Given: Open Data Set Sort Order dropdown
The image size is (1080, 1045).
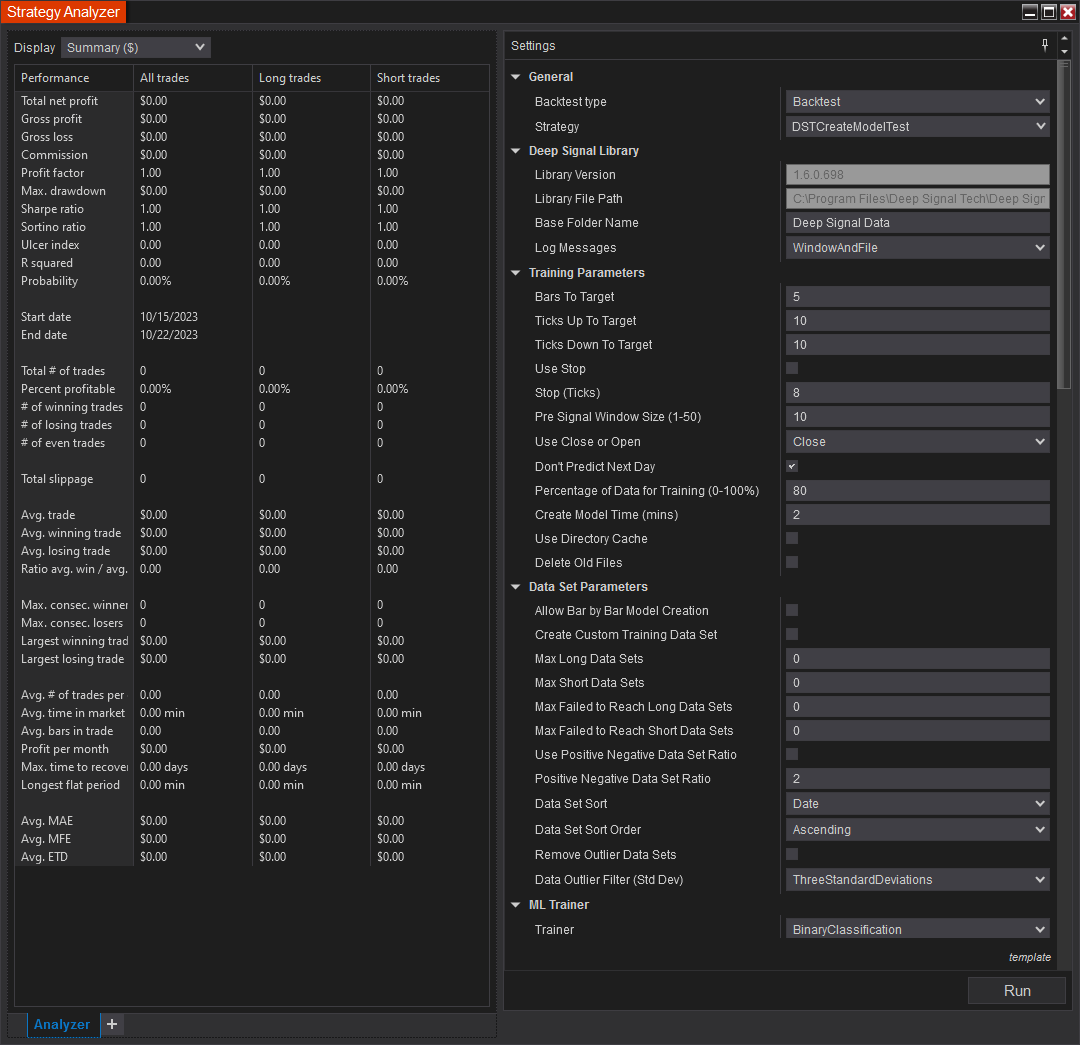Looking at the screenshot, I should point(917,830).
